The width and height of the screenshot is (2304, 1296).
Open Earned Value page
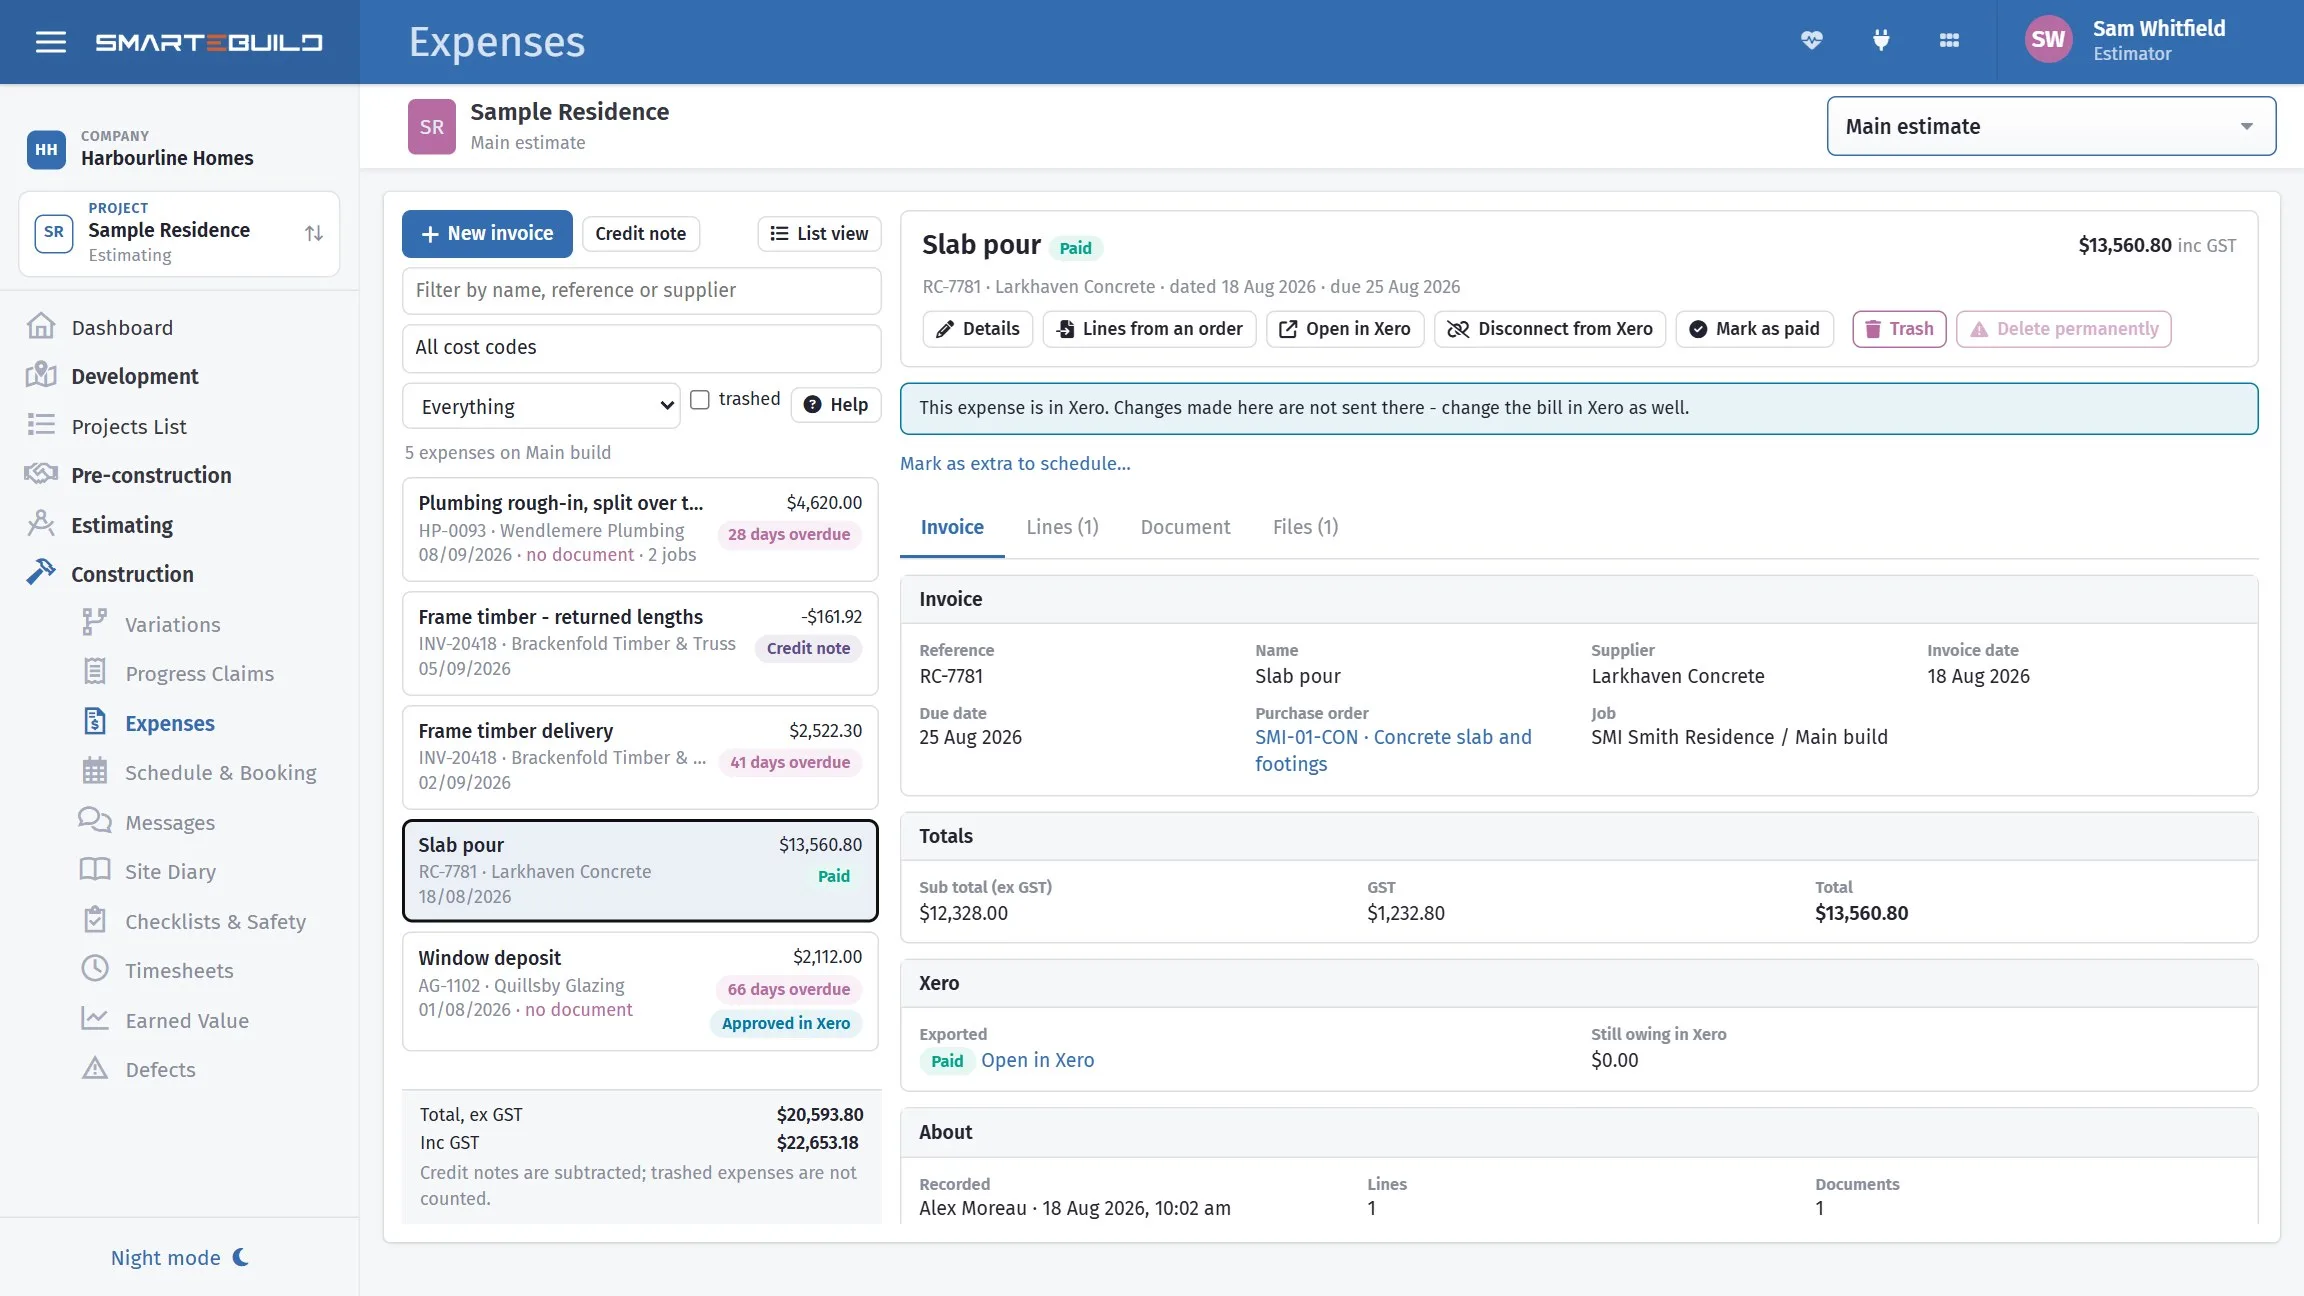pos(187,1020)
